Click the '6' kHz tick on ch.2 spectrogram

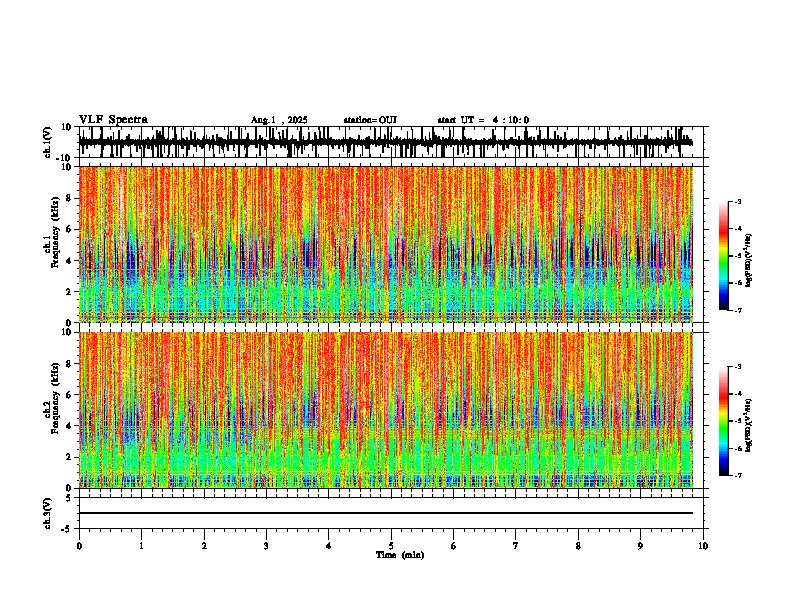pos(69,395)
